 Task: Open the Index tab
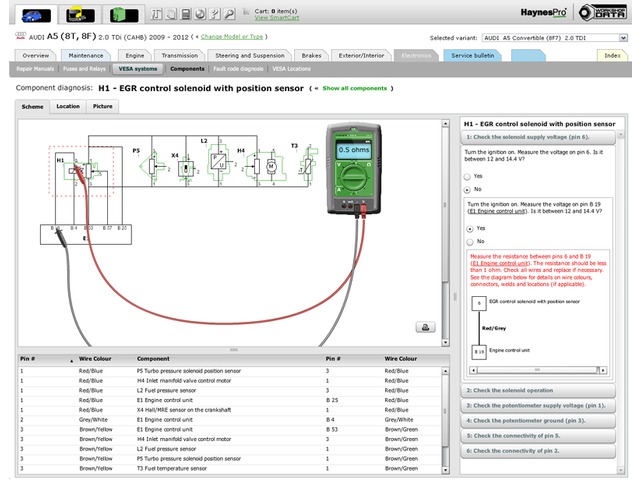coord(612,56)
